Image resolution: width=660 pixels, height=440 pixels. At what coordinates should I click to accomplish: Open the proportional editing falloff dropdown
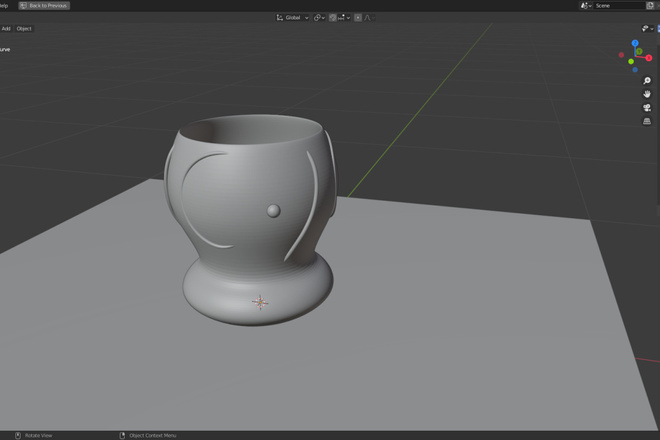point(370,18)
